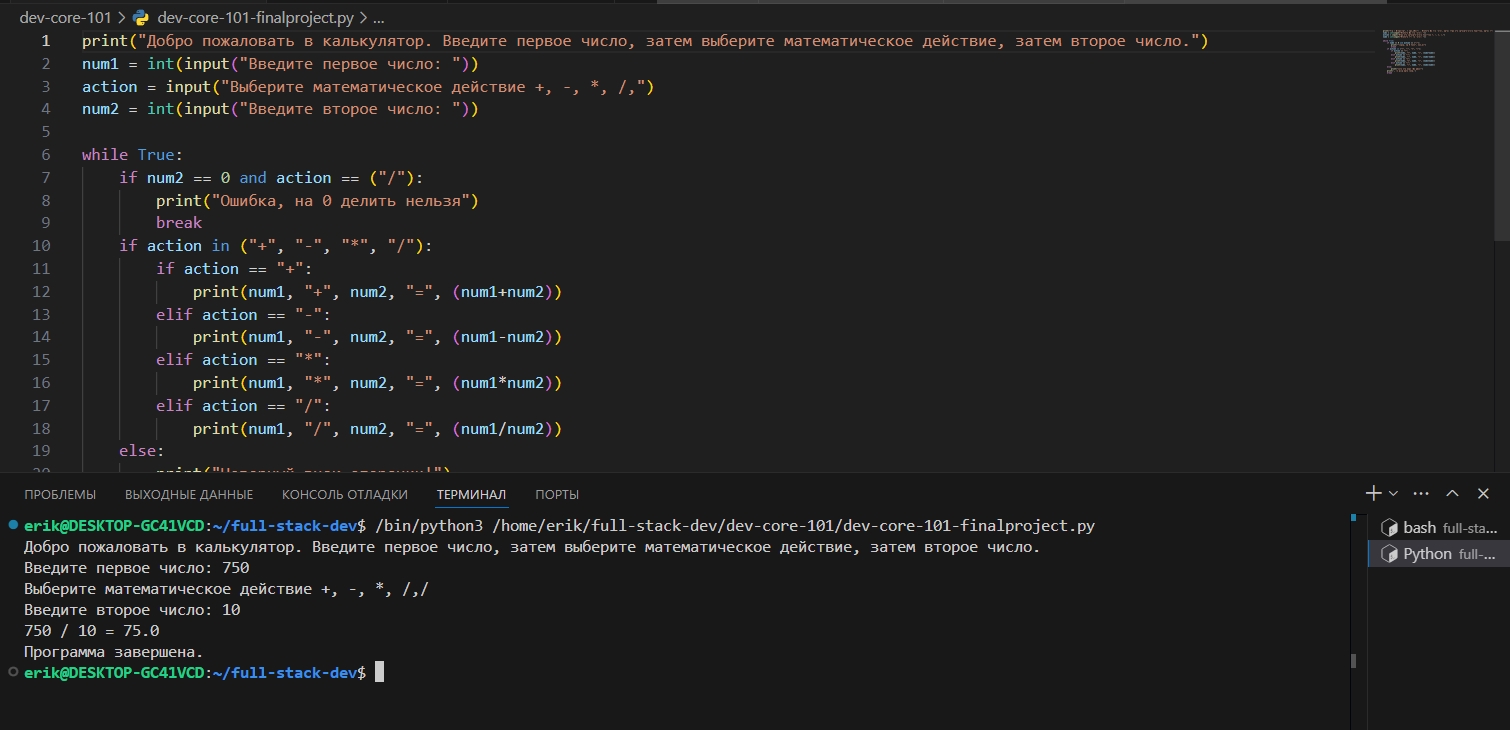Image resolution: width=1510 pixels, height=730 pixels.
Task: Click line number 6 in the gutter
Action: 46,155
